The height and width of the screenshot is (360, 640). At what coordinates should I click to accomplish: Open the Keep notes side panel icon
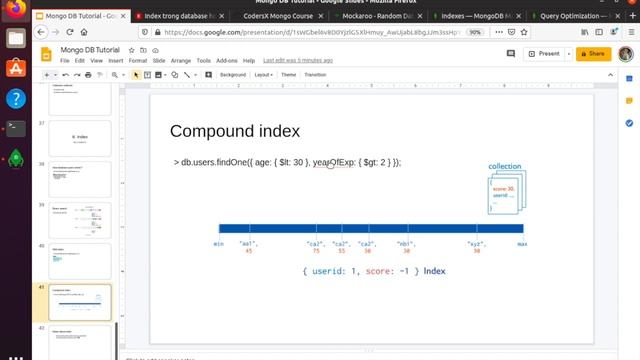(629, 101)
